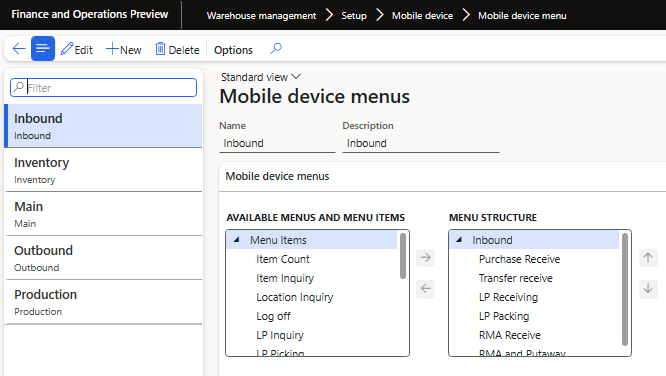Select the Outbound menu in list
Viewport: 666px width, 376px height.
(103, 258)
